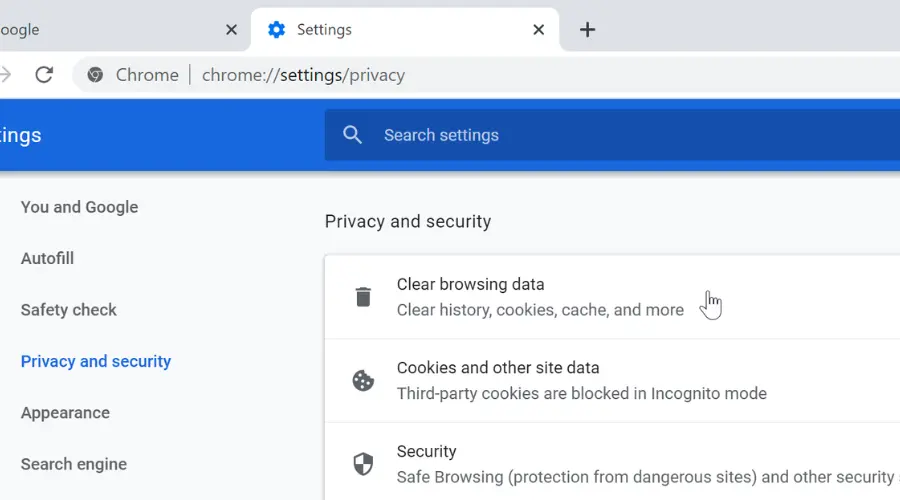Click the reload page icon
Image resolution: width=900 pixels, height=500 pixels.
coord(44,75)
